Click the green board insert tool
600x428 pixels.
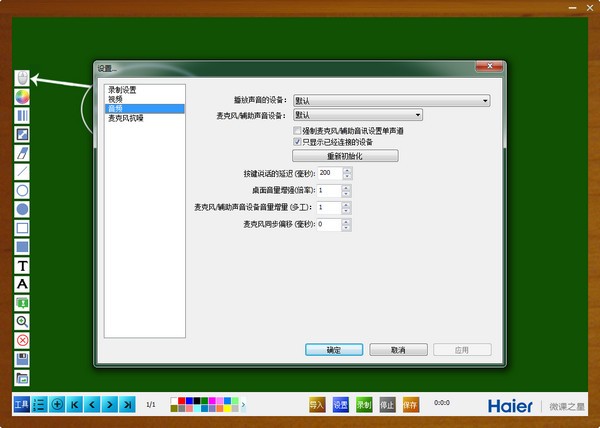tap(22, 303)
